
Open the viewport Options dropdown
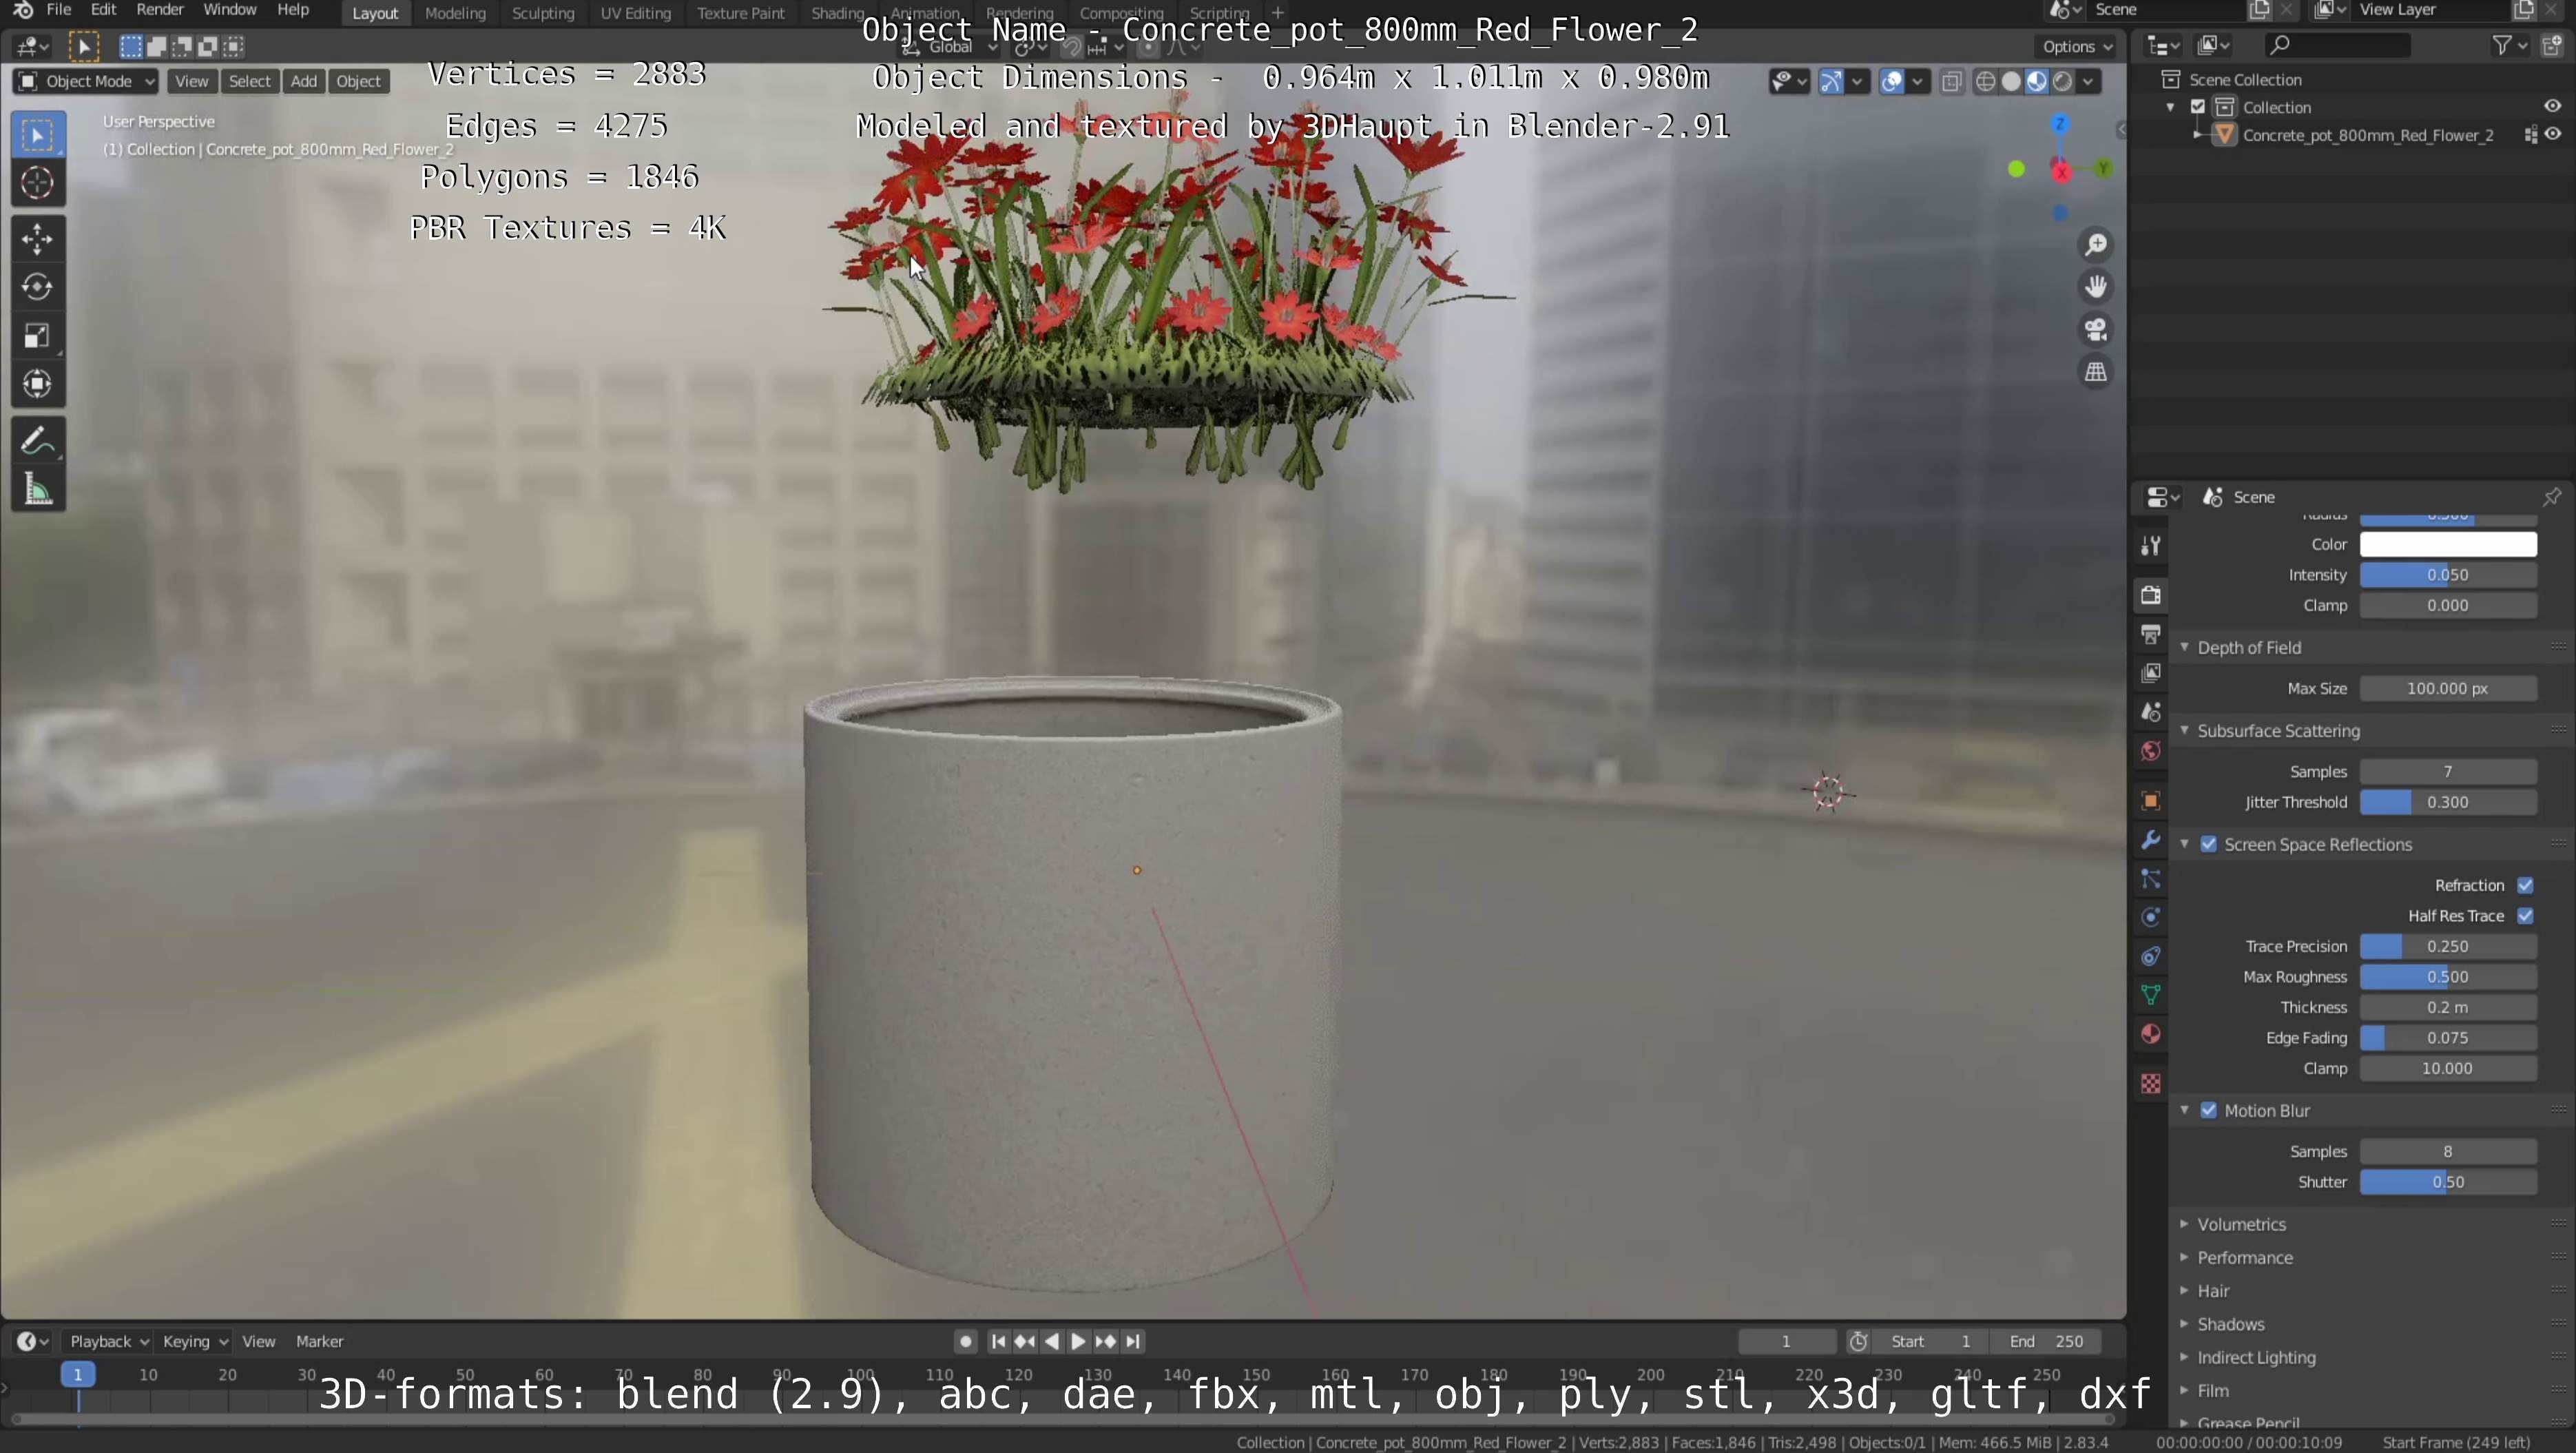point(2076,46)
